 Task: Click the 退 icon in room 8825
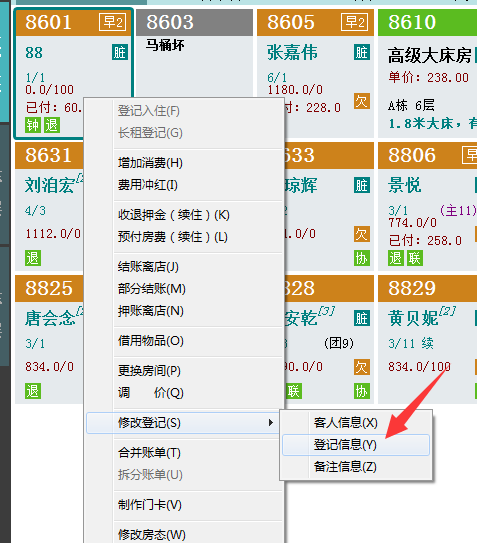point(33,391)
